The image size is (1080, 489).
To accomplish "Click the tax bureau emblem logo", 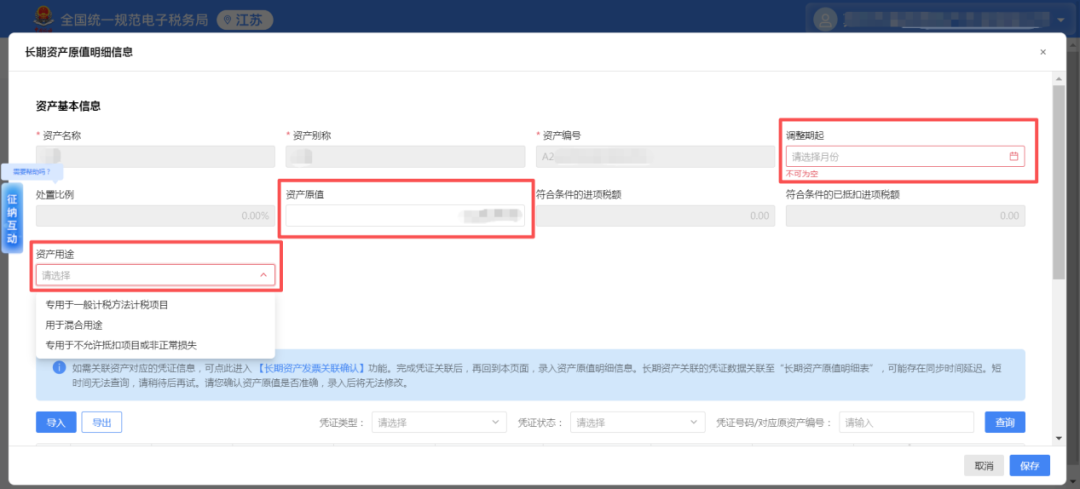I will (x=44, y=19).
